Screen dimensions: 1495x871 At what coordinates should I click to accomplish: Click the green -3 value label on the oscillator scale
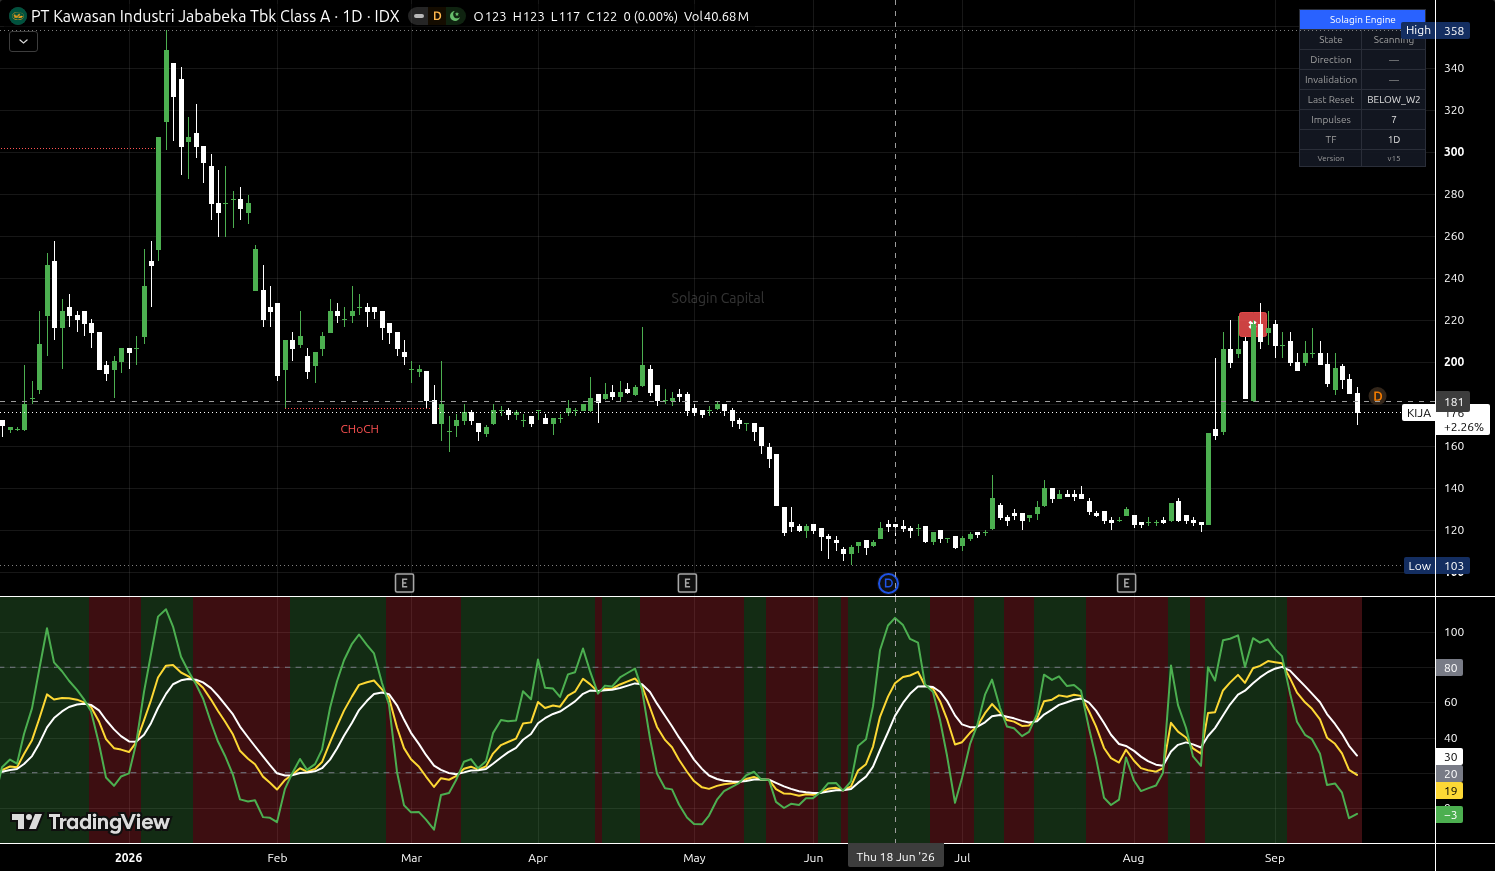(1451, 815)
